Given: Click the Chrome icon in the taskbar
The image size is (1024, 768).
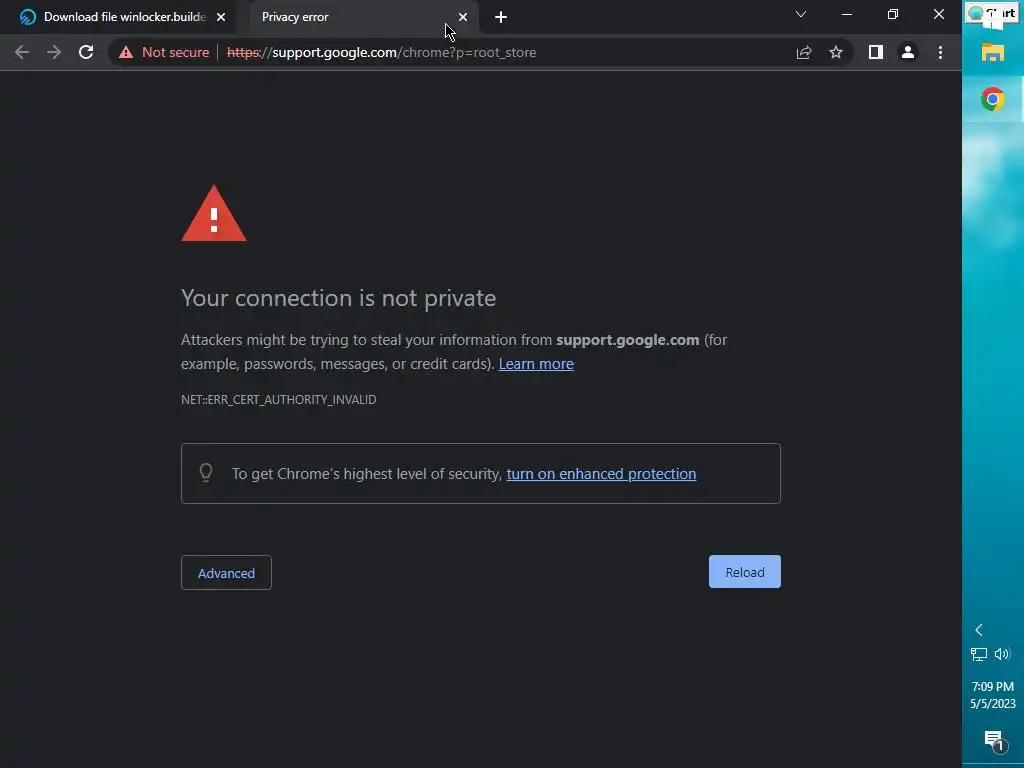Looking at the screenshot, I should pyautogui.click(x=993, y=99).
